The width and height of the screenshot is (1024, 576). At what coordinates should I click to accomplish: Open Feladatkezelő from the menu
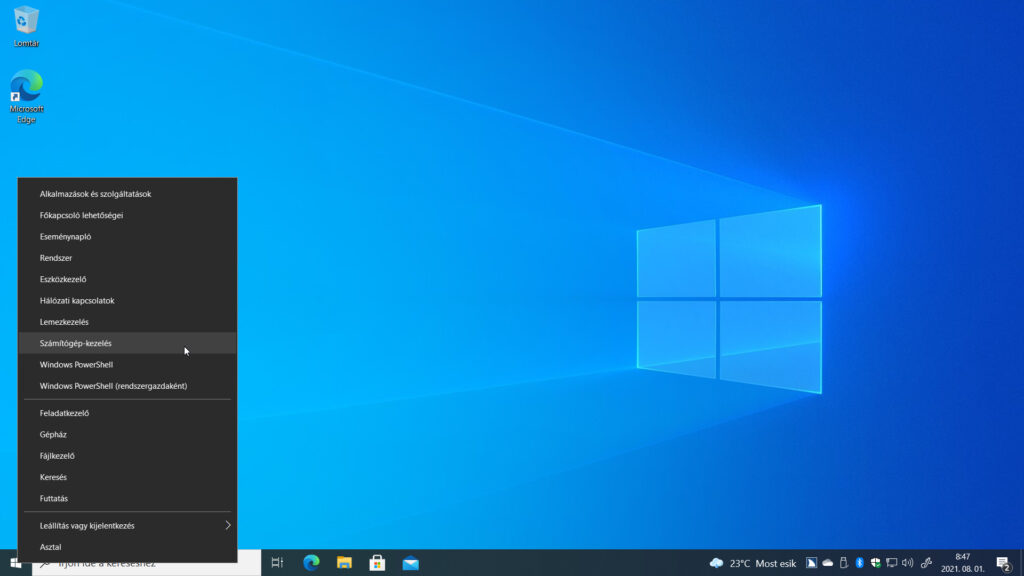click(x=127, y=413)
